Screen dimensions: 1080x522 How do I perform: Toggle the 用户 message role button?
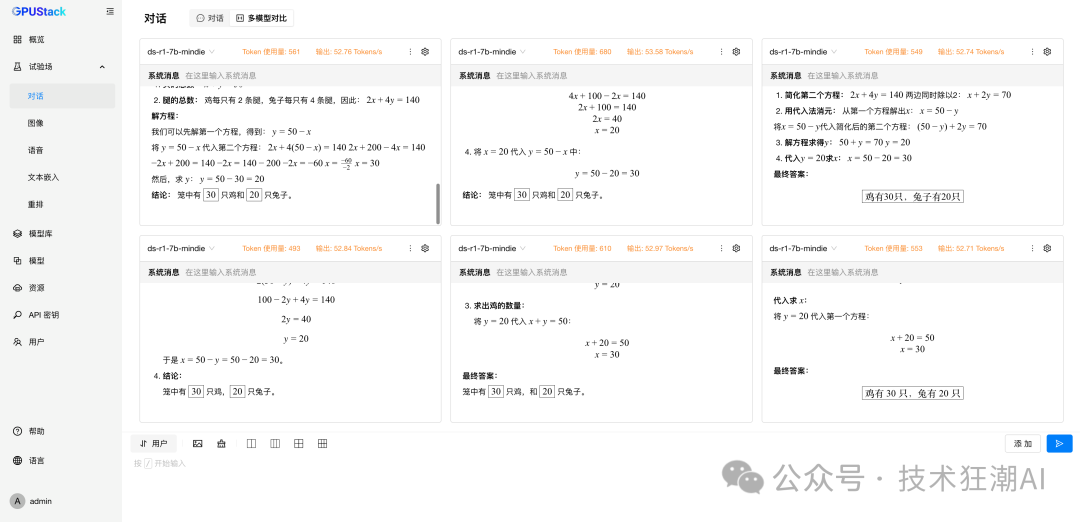coord(154,443)
